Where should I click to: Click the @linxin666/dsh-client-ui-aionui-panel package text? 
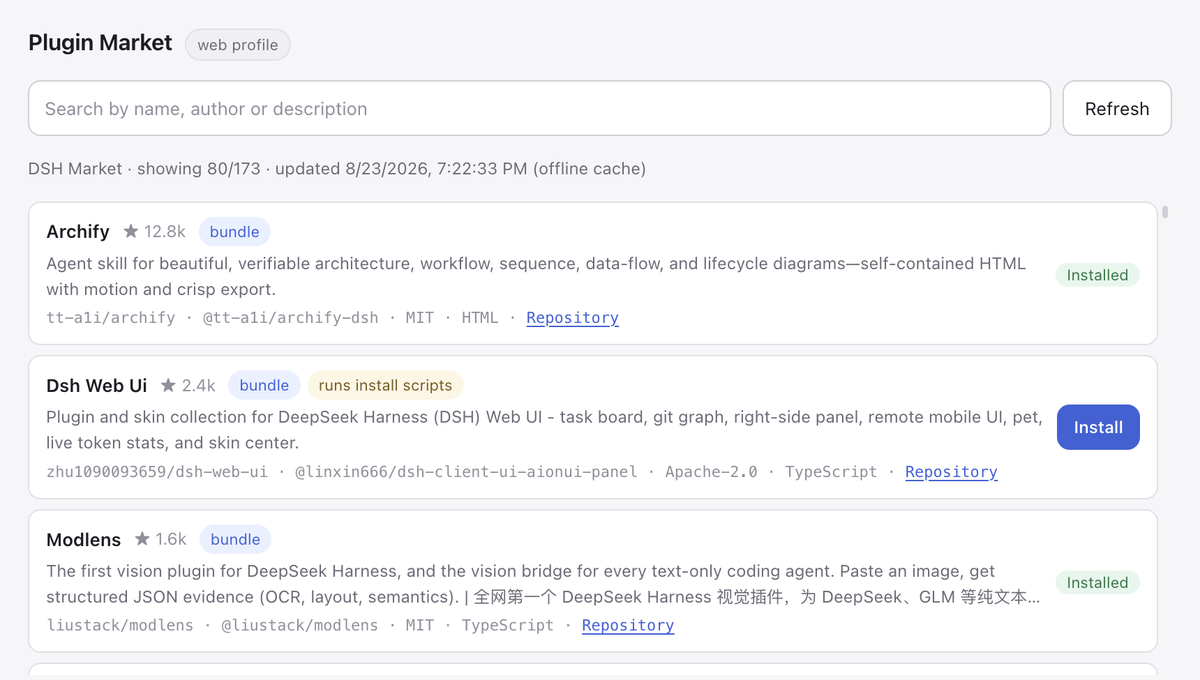pos(466,472)
